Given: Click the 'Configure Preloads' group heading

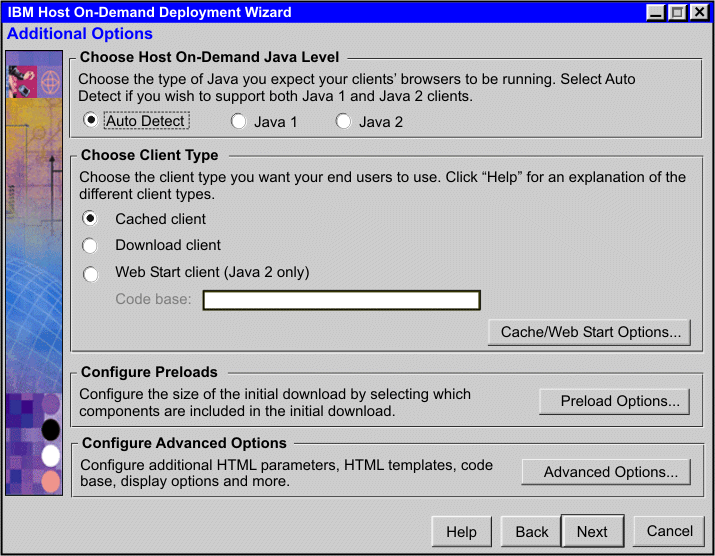Looking at the screenshot, I should (149, 372).
